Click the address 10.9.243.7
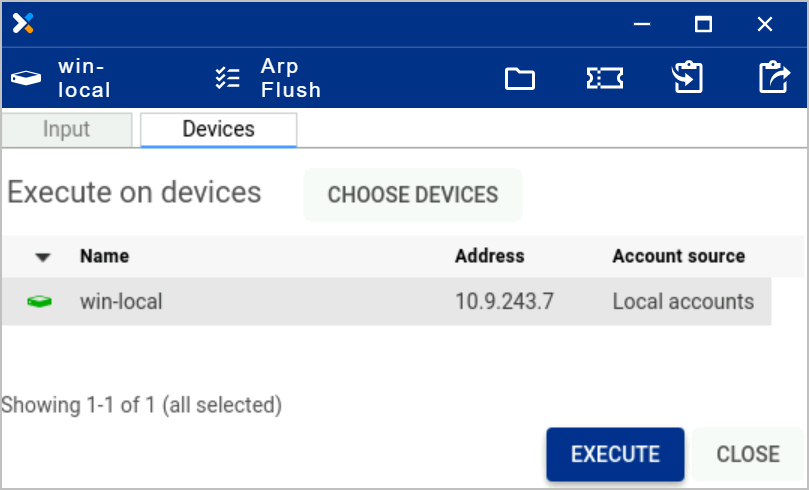The height and width of the screenshot is (490, 809). (x=505, y=301)
